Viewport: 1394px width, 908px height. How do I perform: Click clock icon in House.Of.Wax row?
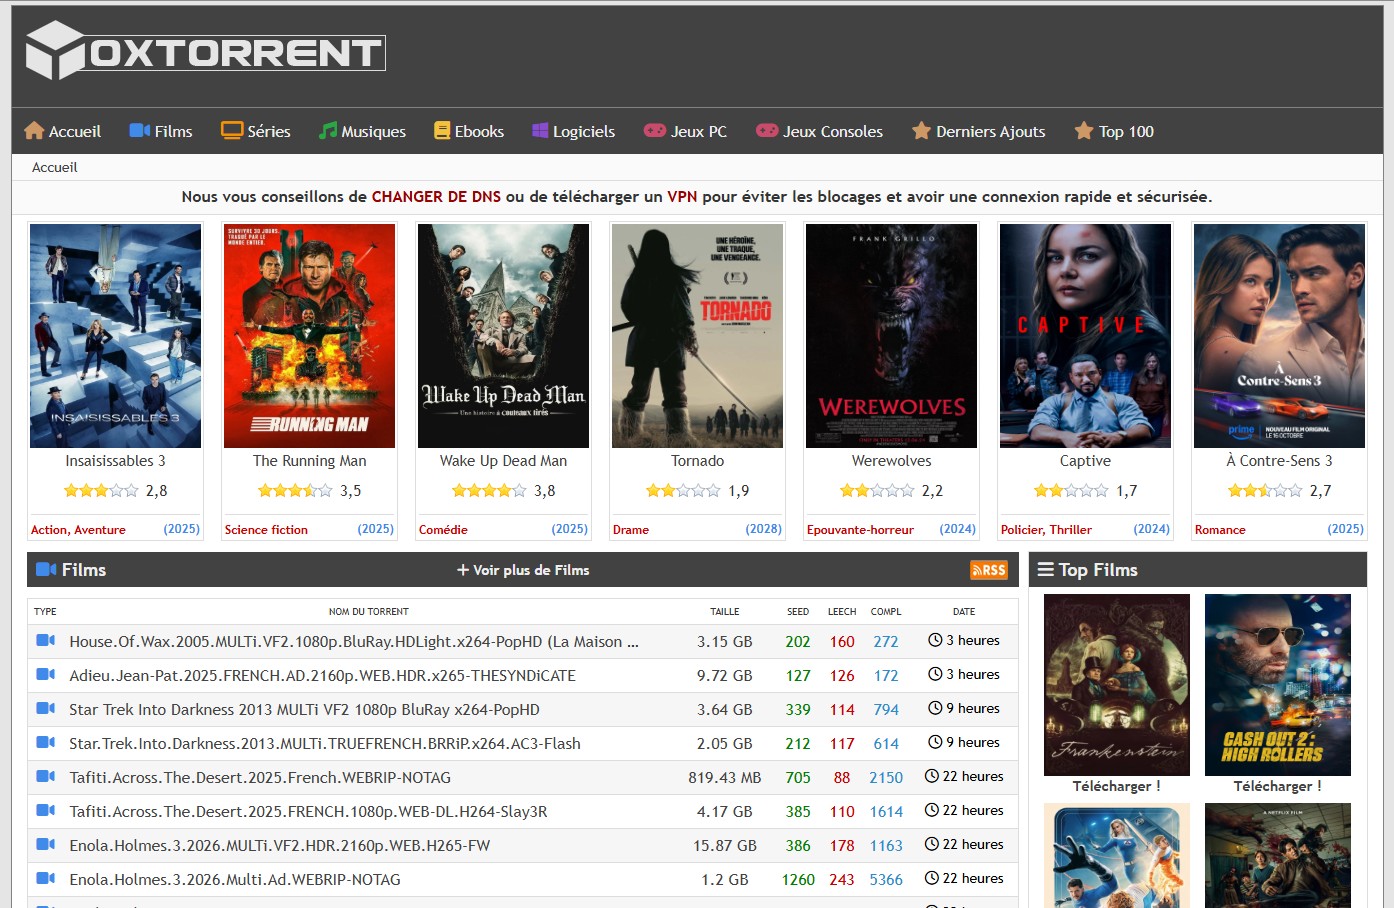[x=935, y=640]
